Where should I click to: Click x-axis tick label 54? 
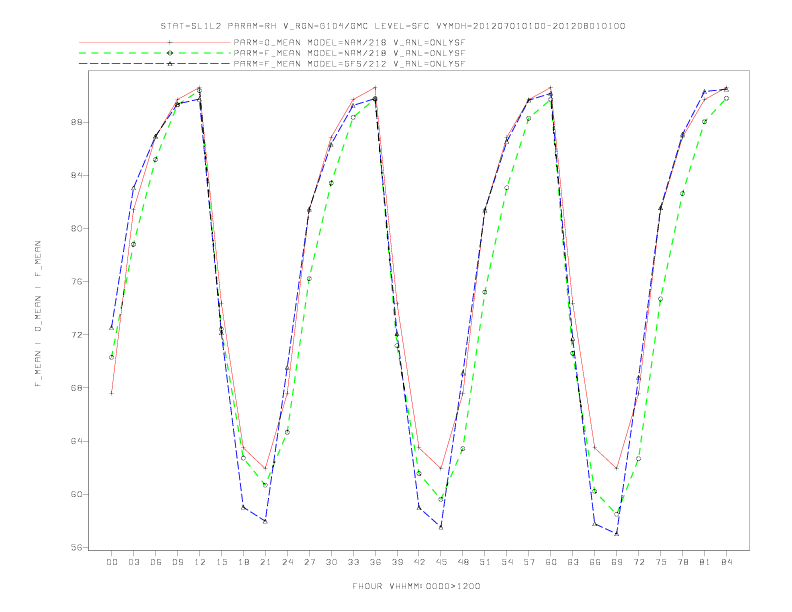tap(507, 562)
